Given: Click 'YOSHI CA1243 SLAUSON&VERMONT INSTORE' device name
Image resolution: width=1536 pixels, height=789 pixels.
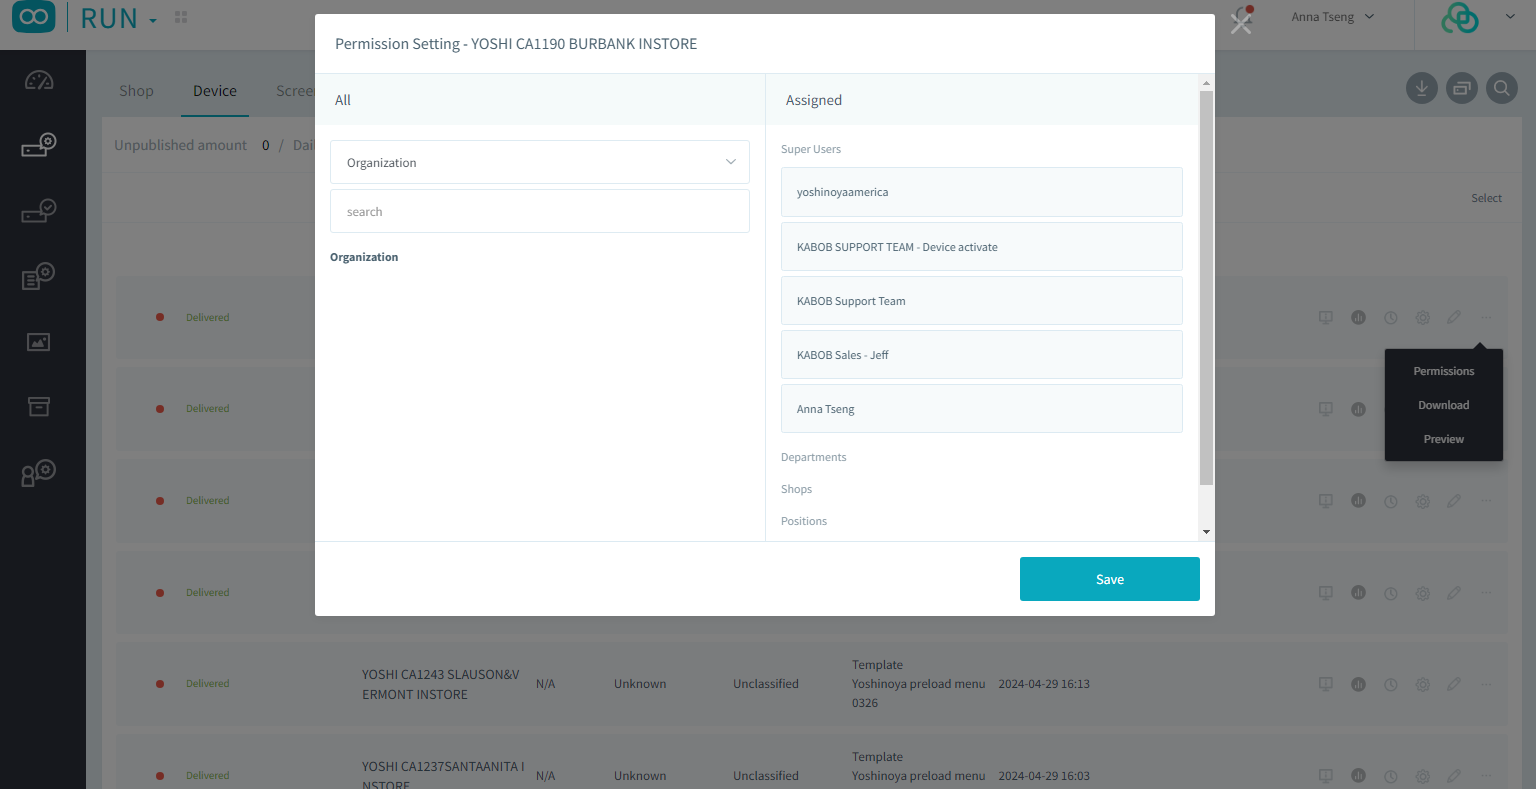Looking at the screenshot, I should coord(441,684).
